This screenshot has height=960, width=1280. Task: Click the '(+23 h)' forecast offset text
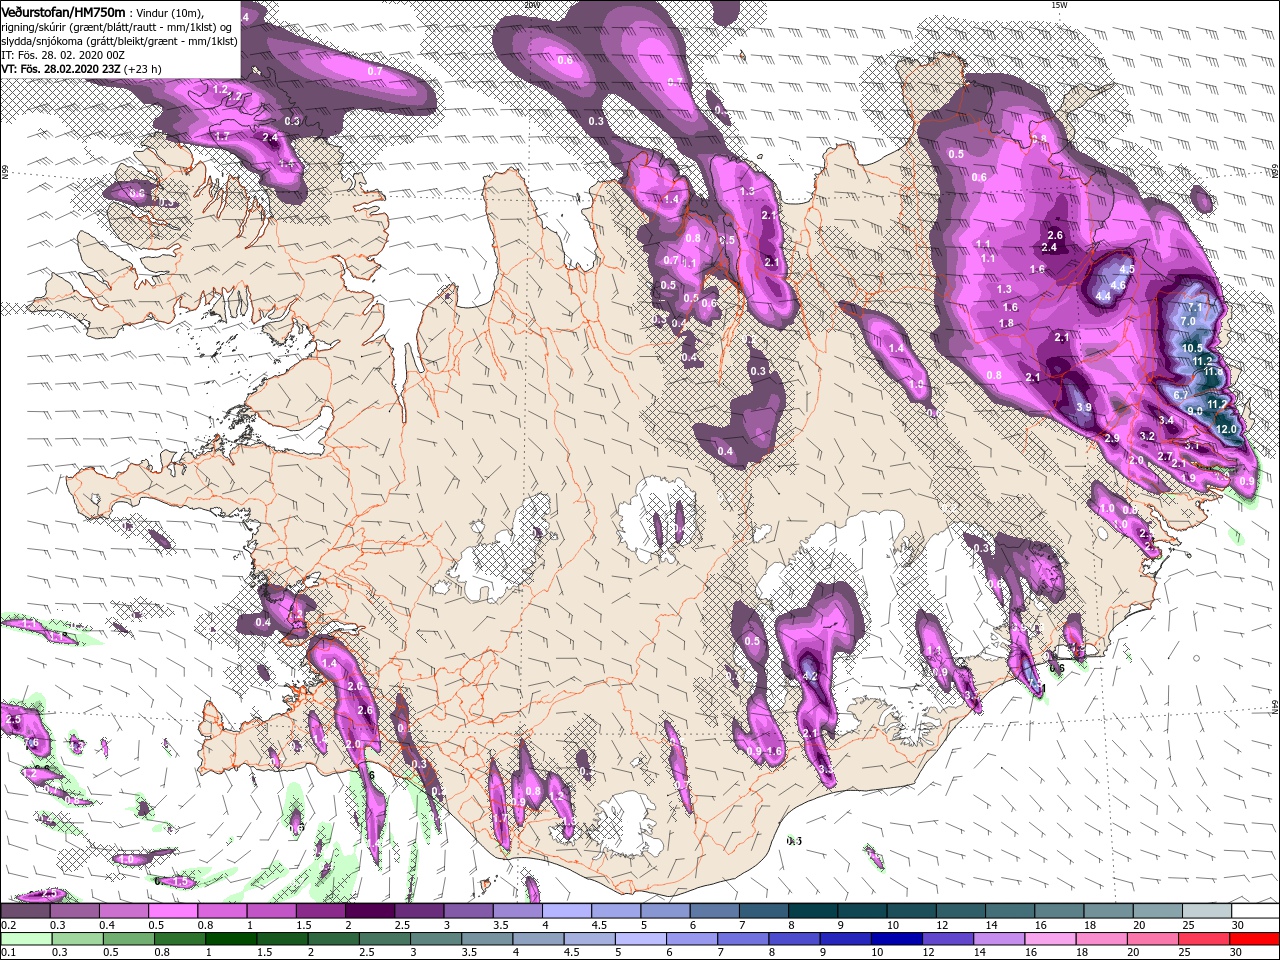click(143, 69)
